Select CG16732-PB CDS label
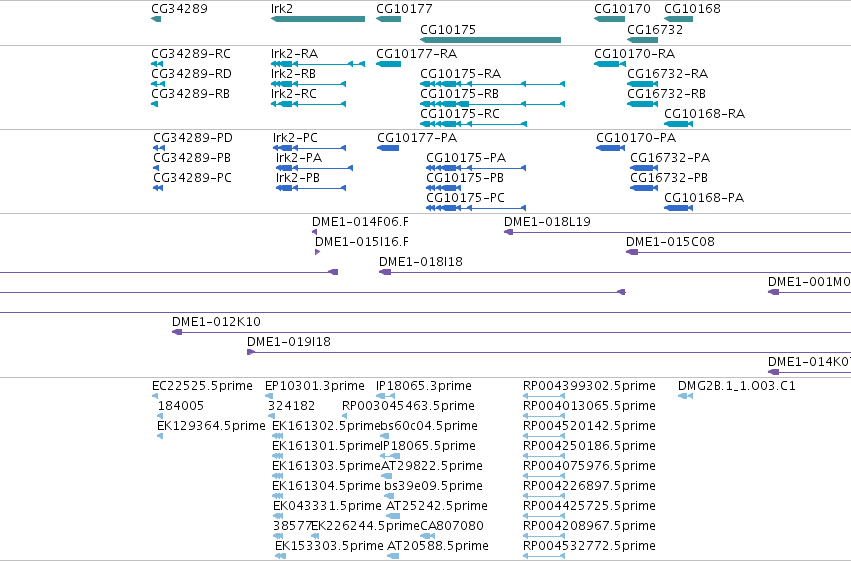851x561 pixels. tap(669, 178)
